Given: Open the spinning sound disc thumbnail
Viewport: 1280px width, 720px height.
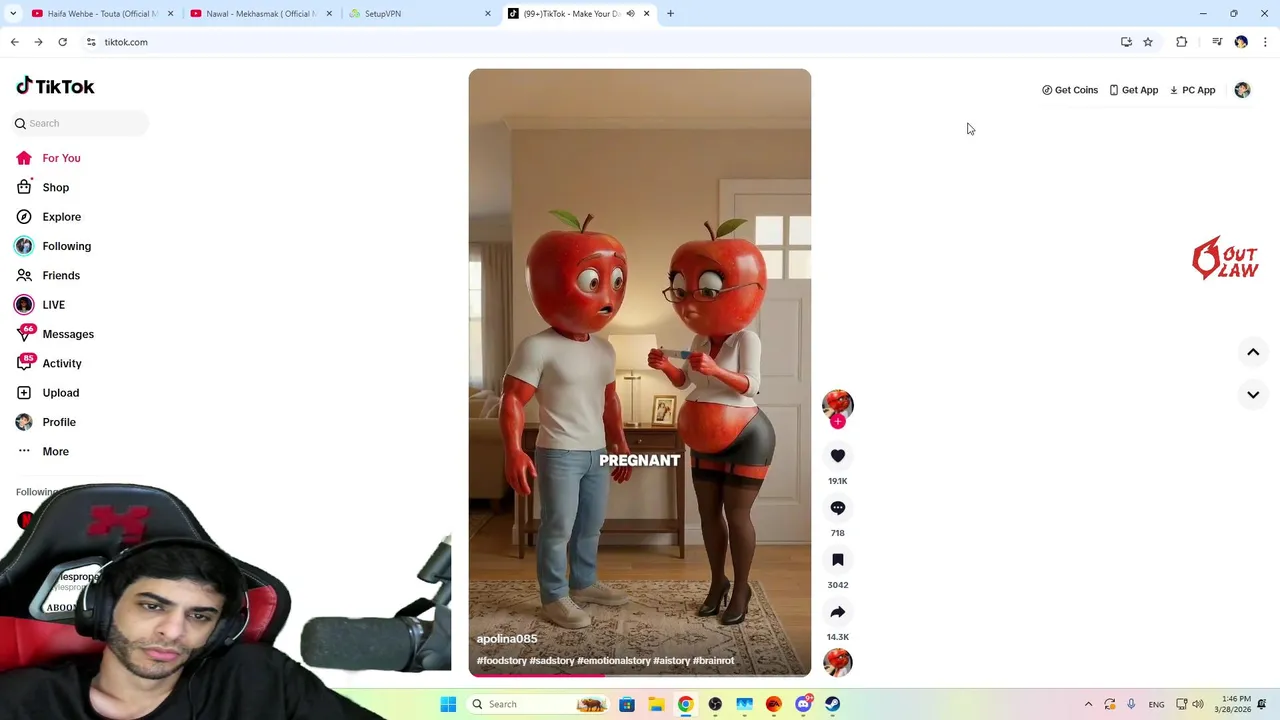Looking at the screenshot, I should [x=838, y=662].
